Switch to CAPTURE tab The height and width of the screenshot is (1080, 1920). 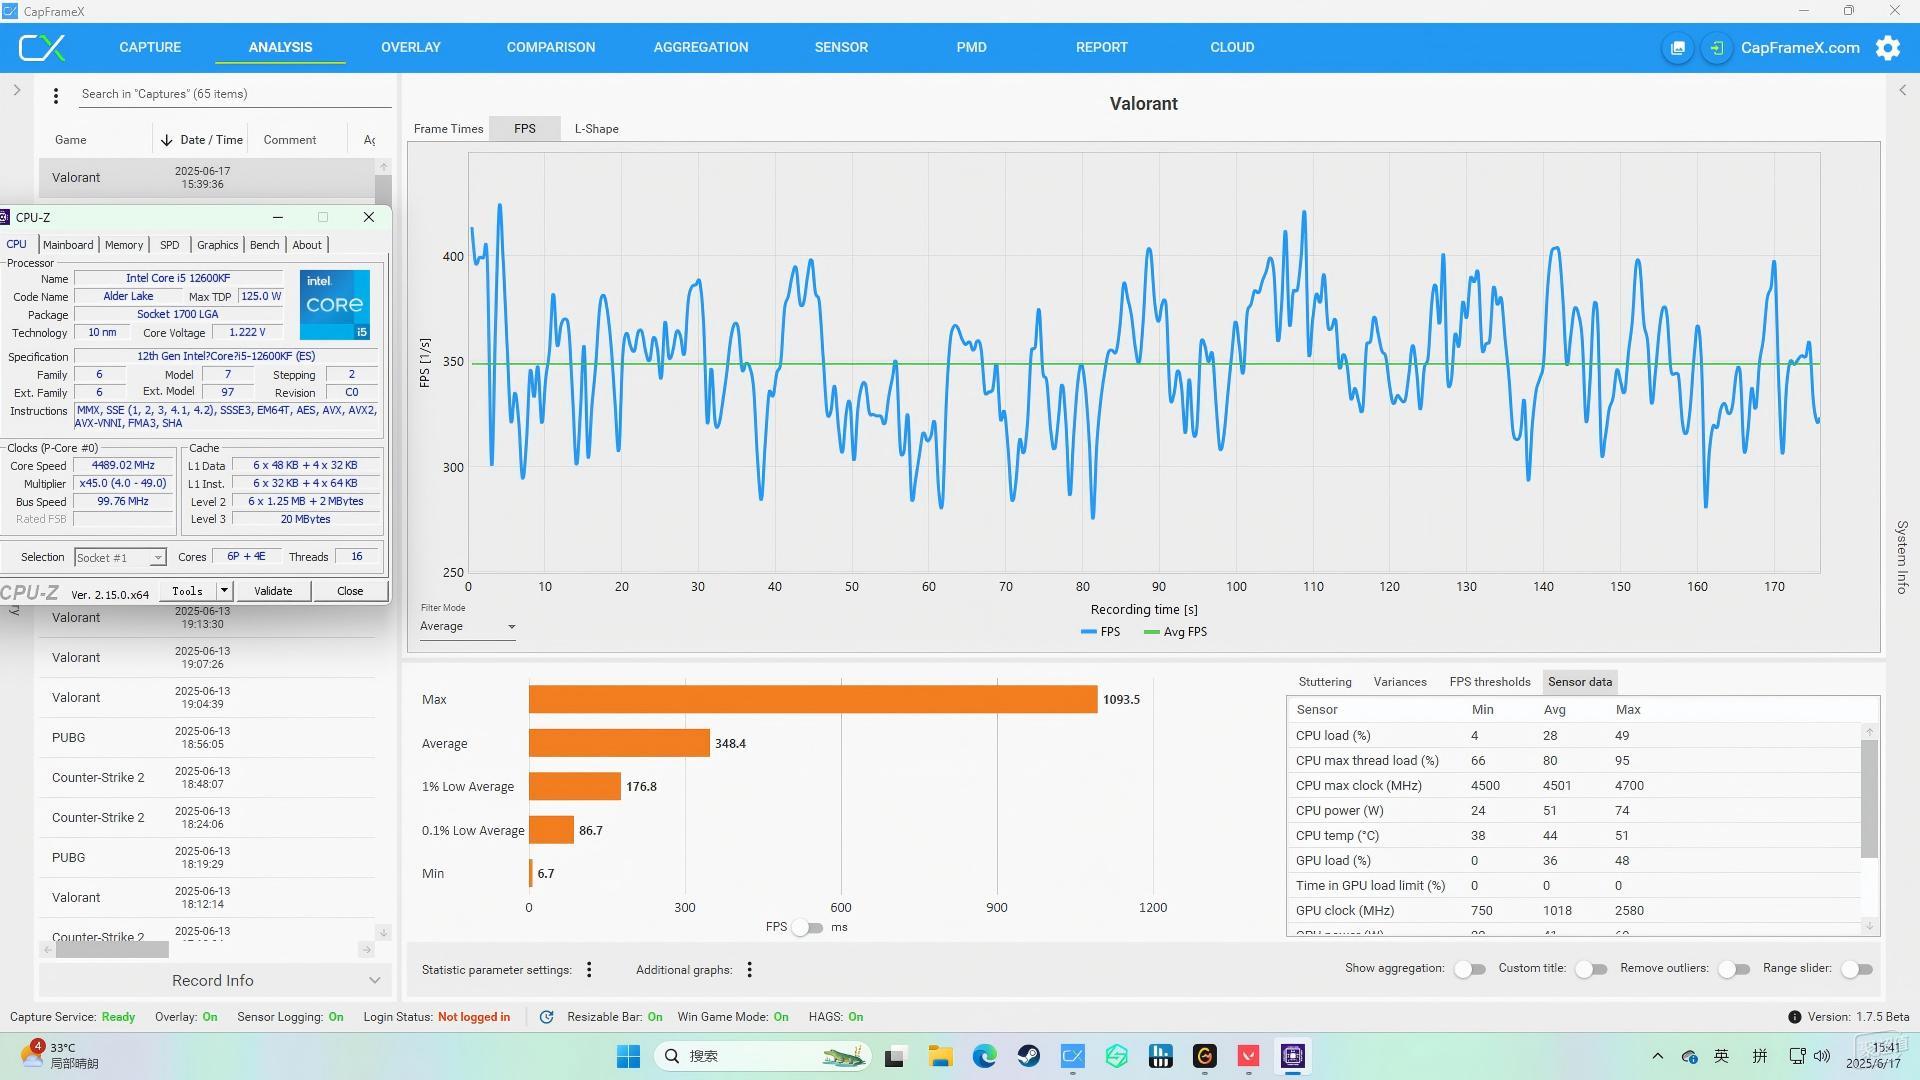pos(150,47)
